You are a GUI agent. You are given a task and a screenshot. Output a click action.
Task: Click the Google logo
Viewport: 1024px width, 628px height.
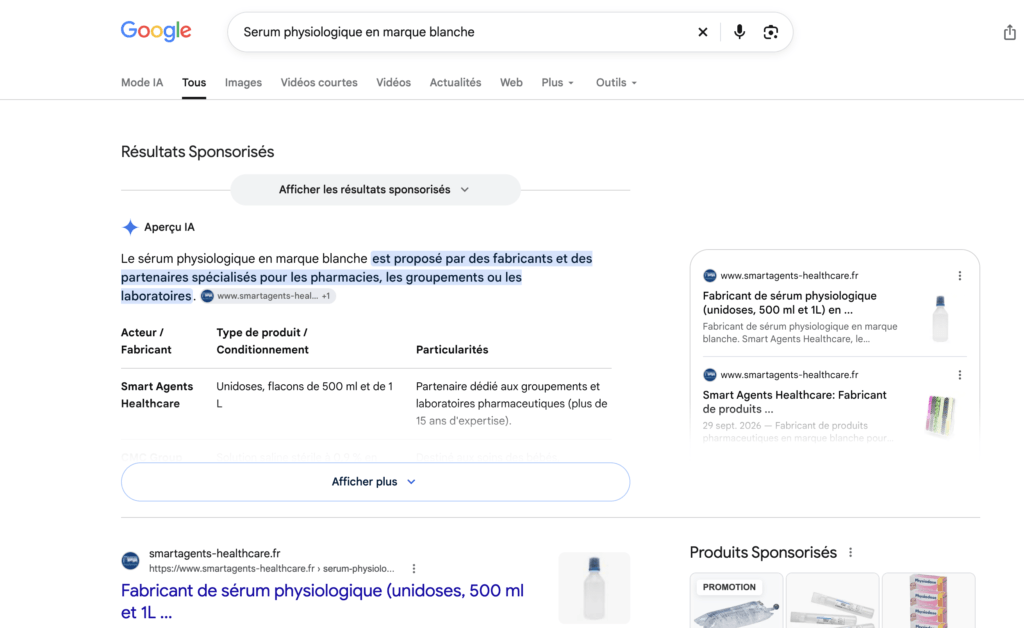tap(156, 31)
